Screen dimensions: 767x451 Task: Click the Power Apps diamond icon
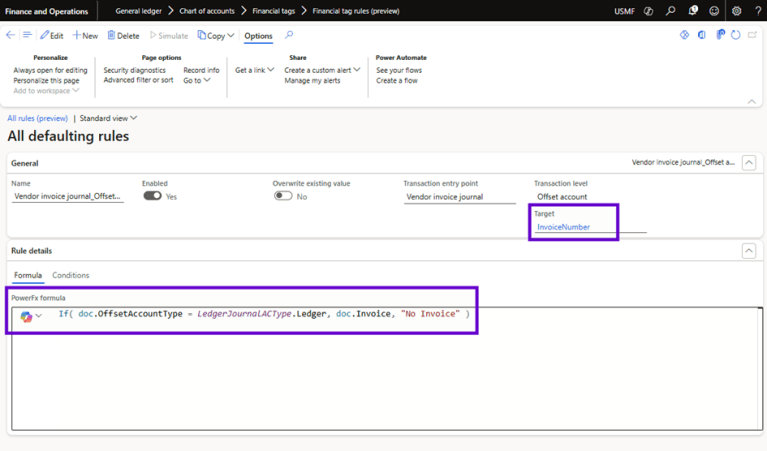click(684, 35)
